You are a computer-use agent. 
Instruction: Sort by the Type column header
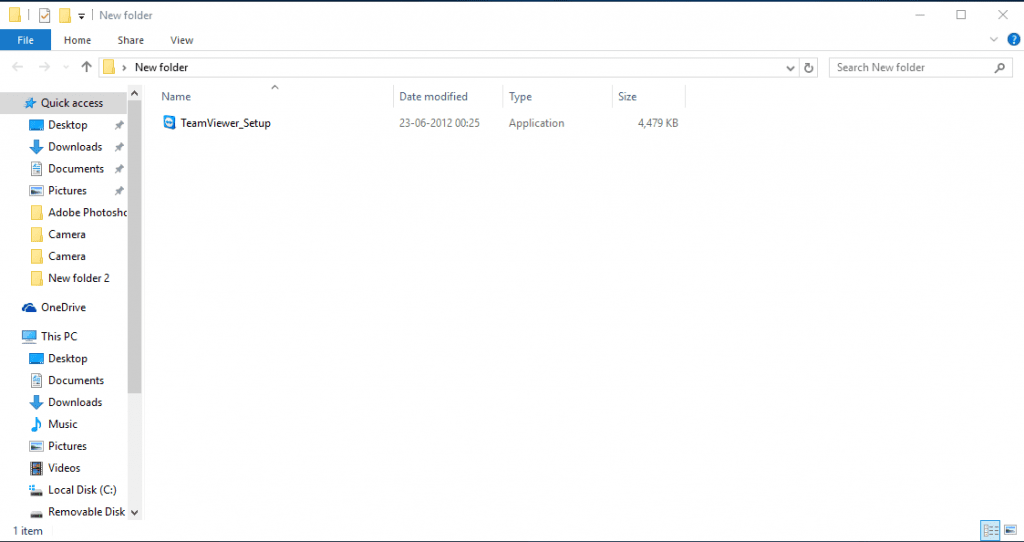pyautogui.click(x=558, y=97)
